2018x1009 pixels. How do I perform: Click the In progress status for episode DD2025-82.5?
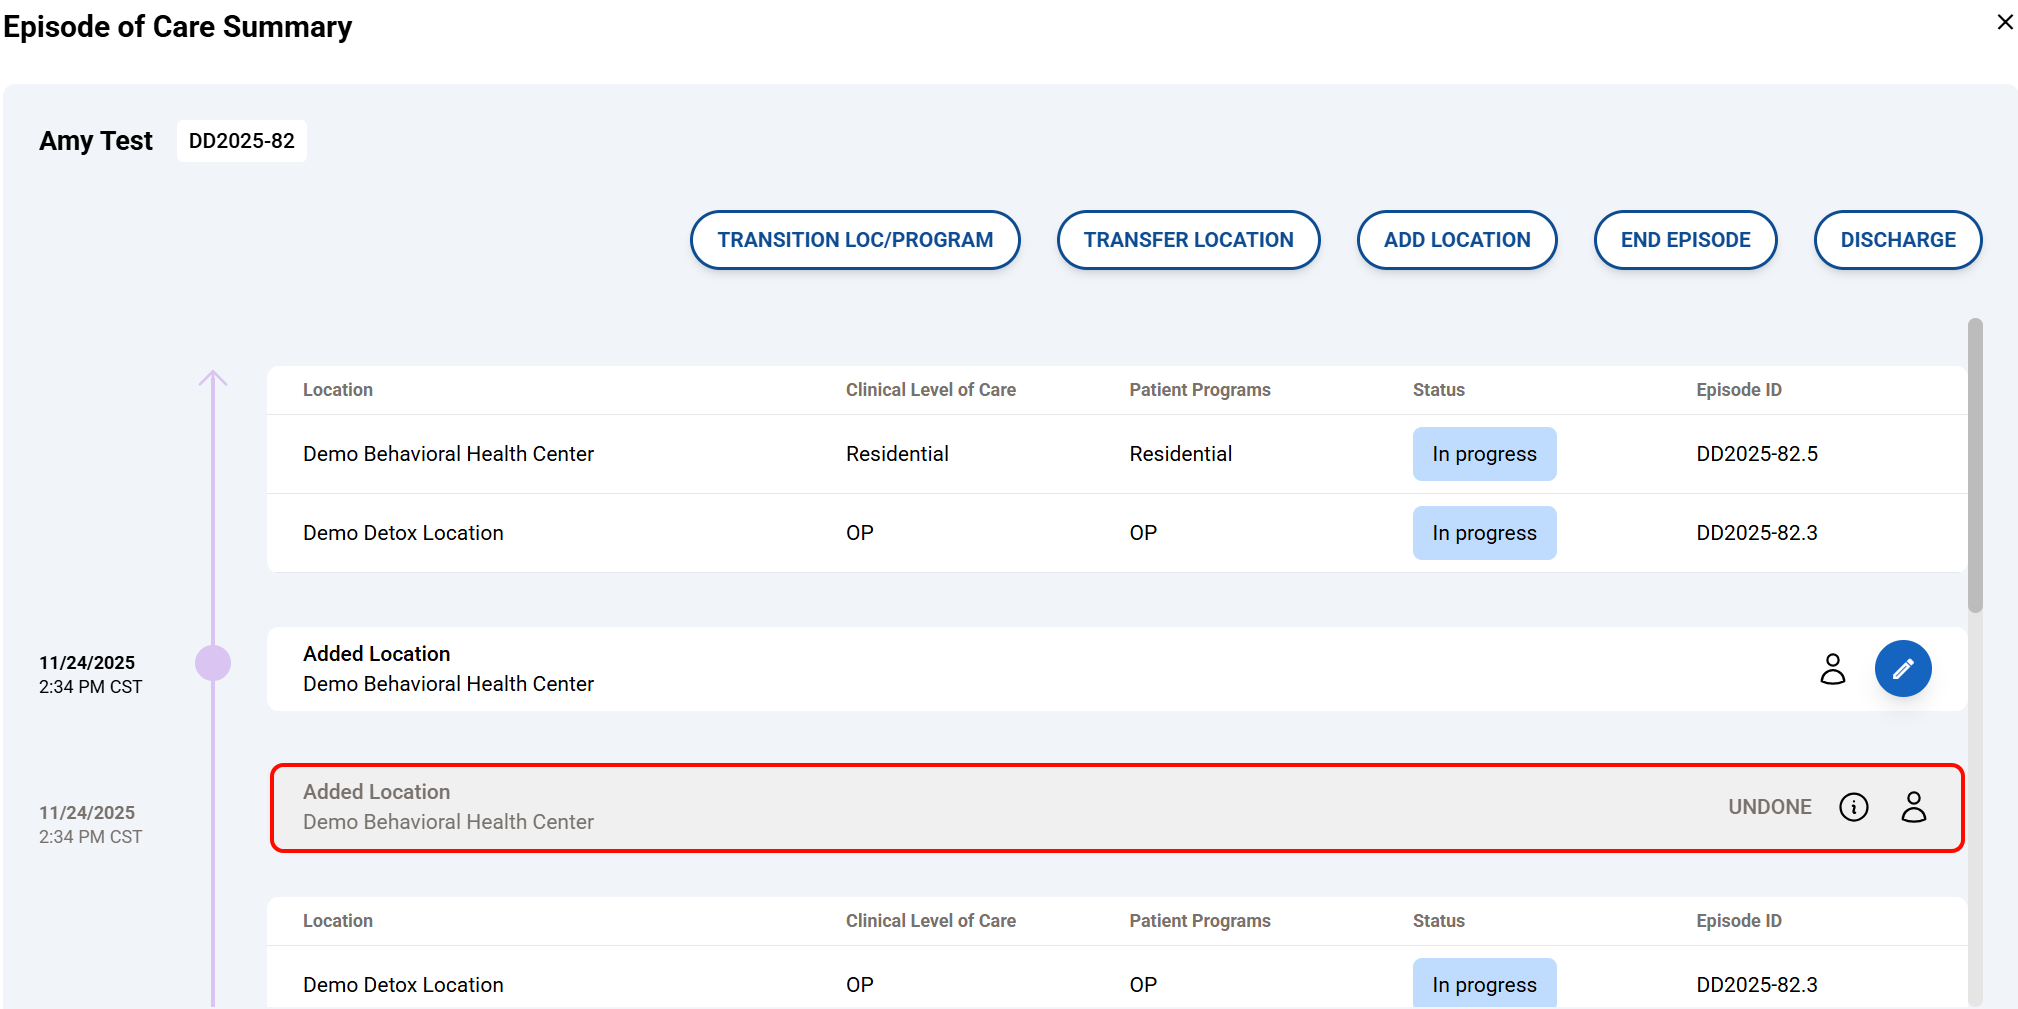[1483, 454]
